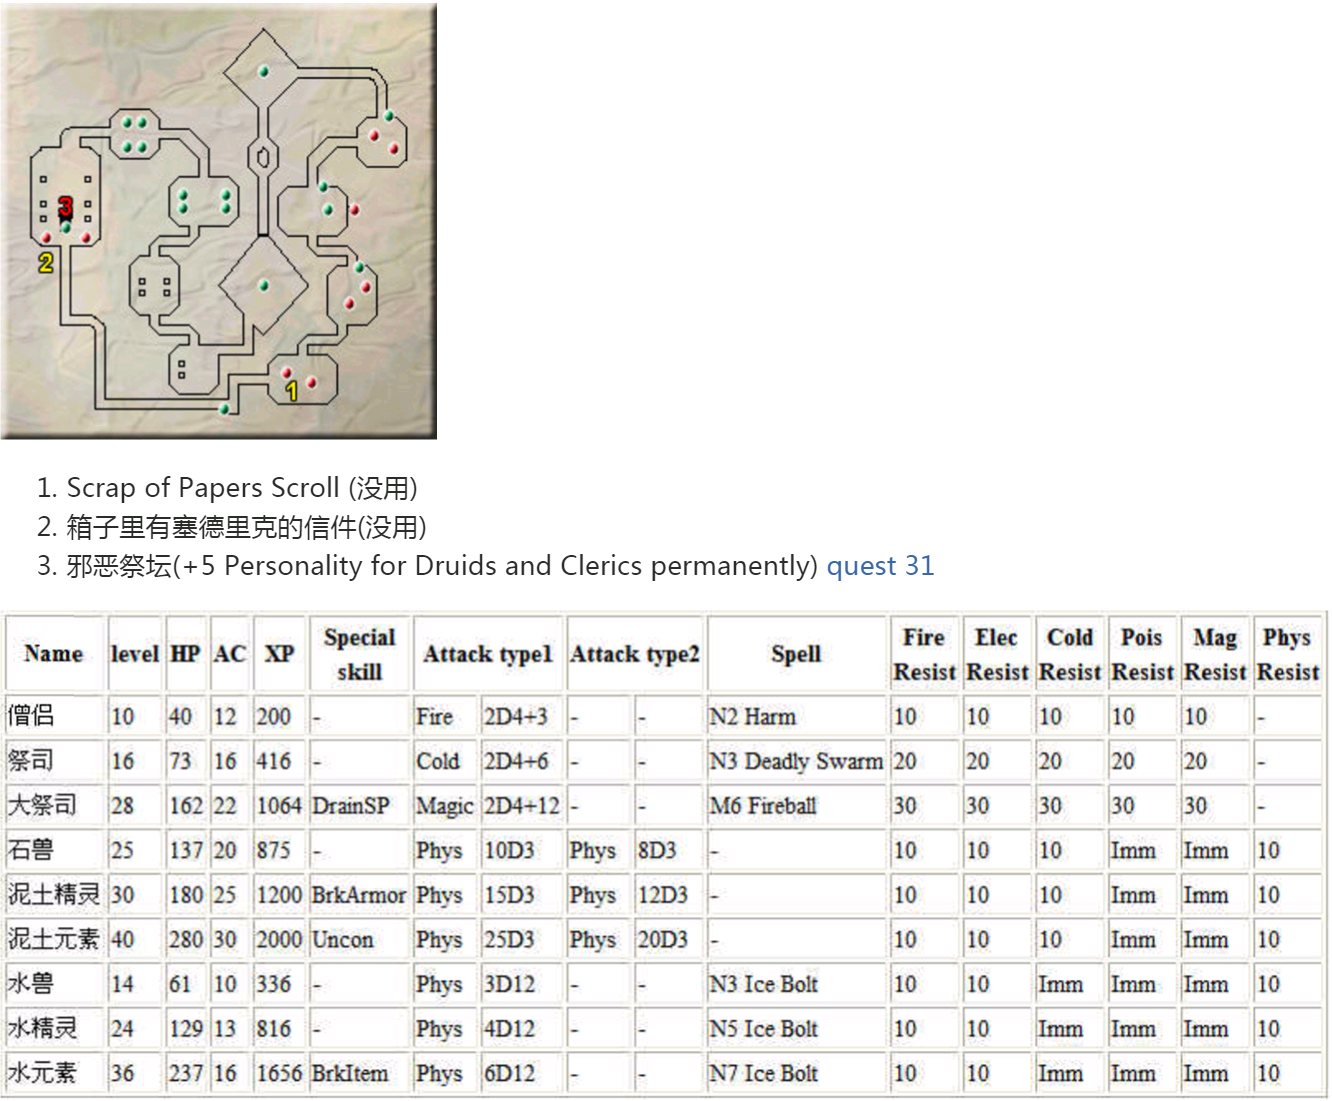Click the 'Cold Resist' column header
The width and height of the screenshot is (1332, 1101).
(1070, 654)
